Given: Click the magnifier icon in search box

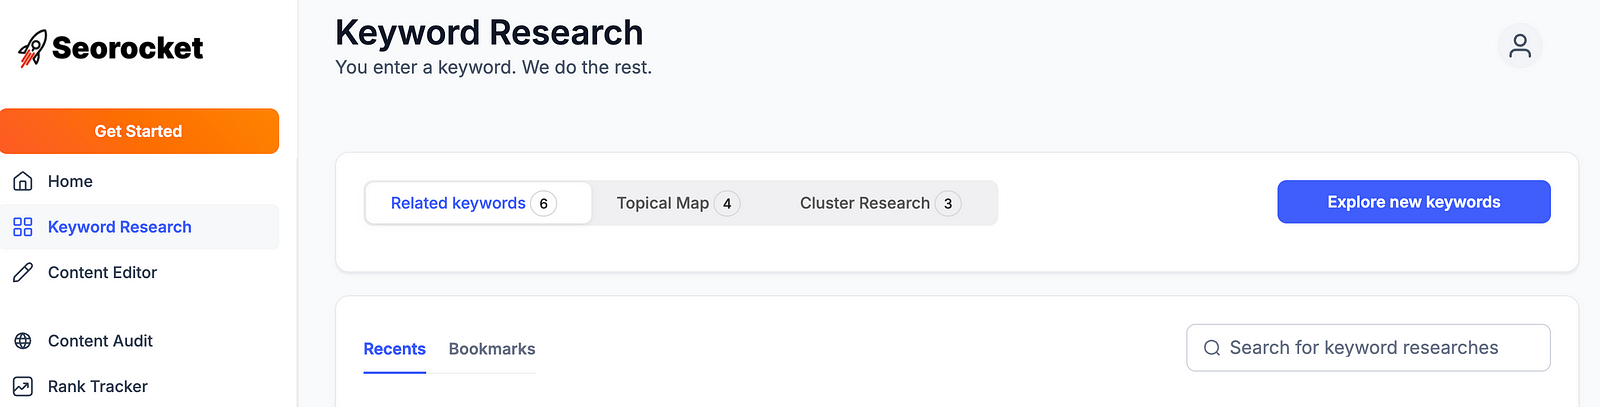Looking at the screenshot, I should [1212, 348].
